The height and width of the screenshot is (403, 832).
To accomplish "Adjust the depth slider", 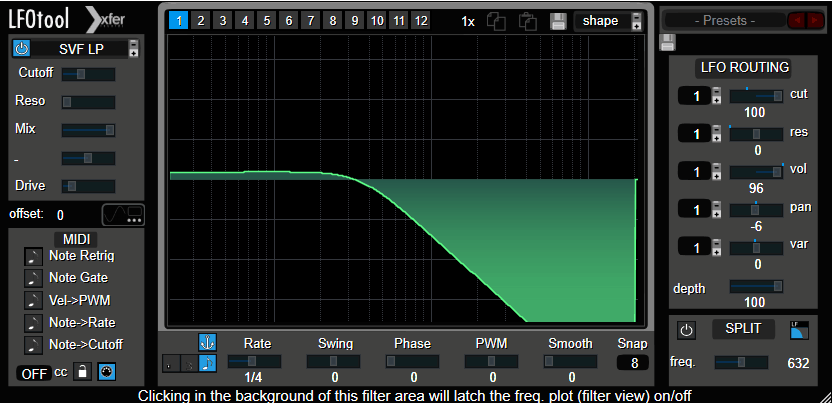I will 757,286.
